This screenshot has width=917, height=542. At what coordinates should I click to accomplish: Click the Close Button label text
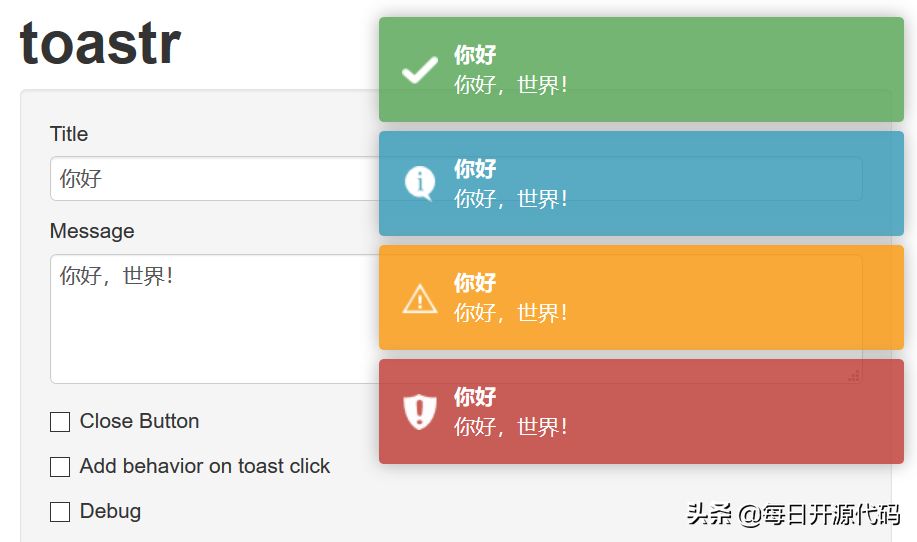139,421
